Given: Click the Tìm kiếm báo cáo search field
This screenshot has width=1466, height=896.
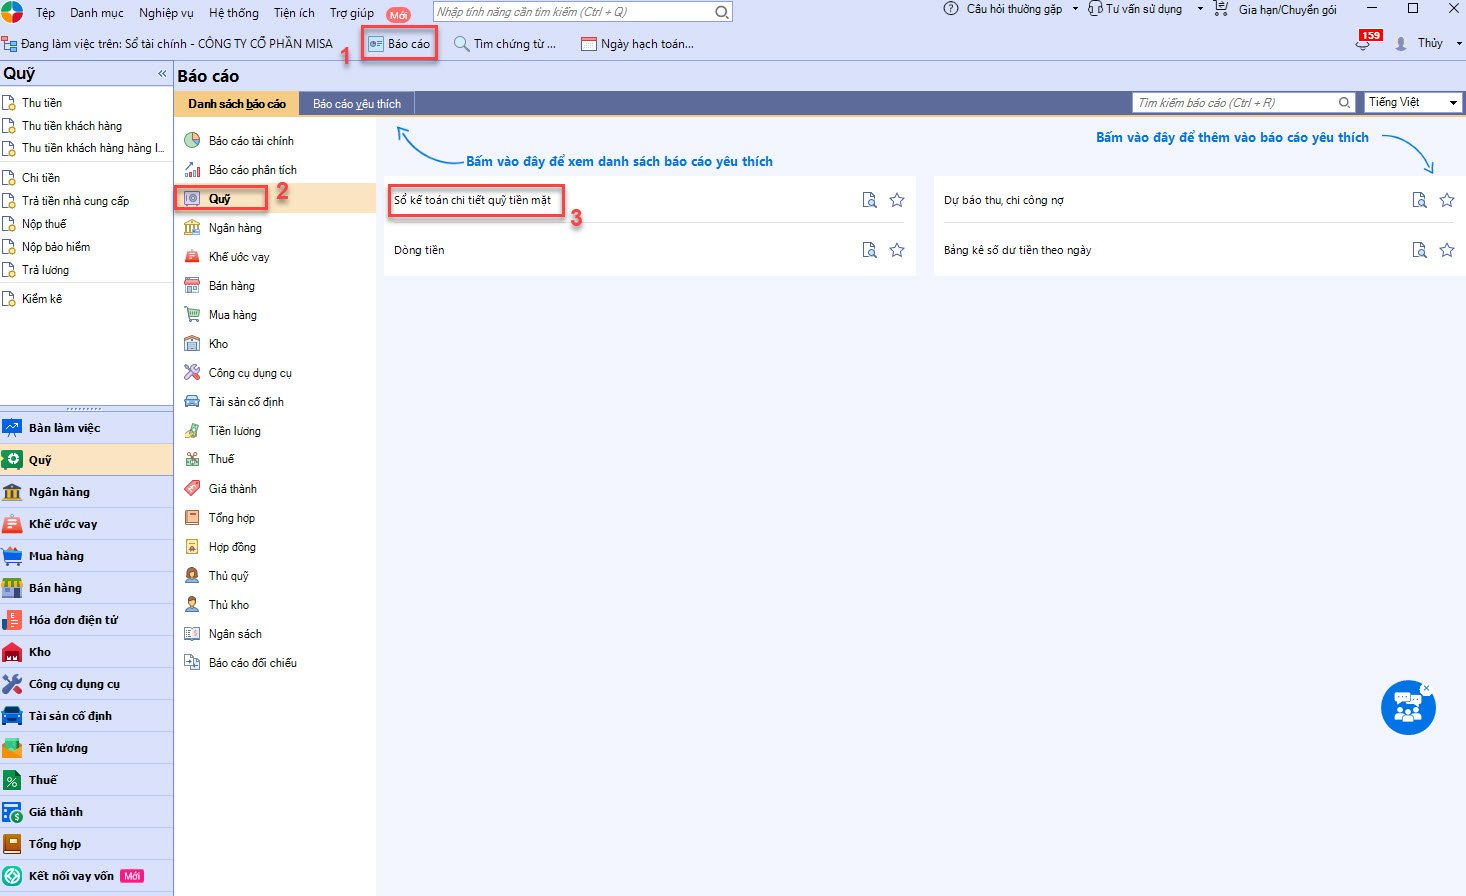Looking at the screenshot, I should point(1235,103).
